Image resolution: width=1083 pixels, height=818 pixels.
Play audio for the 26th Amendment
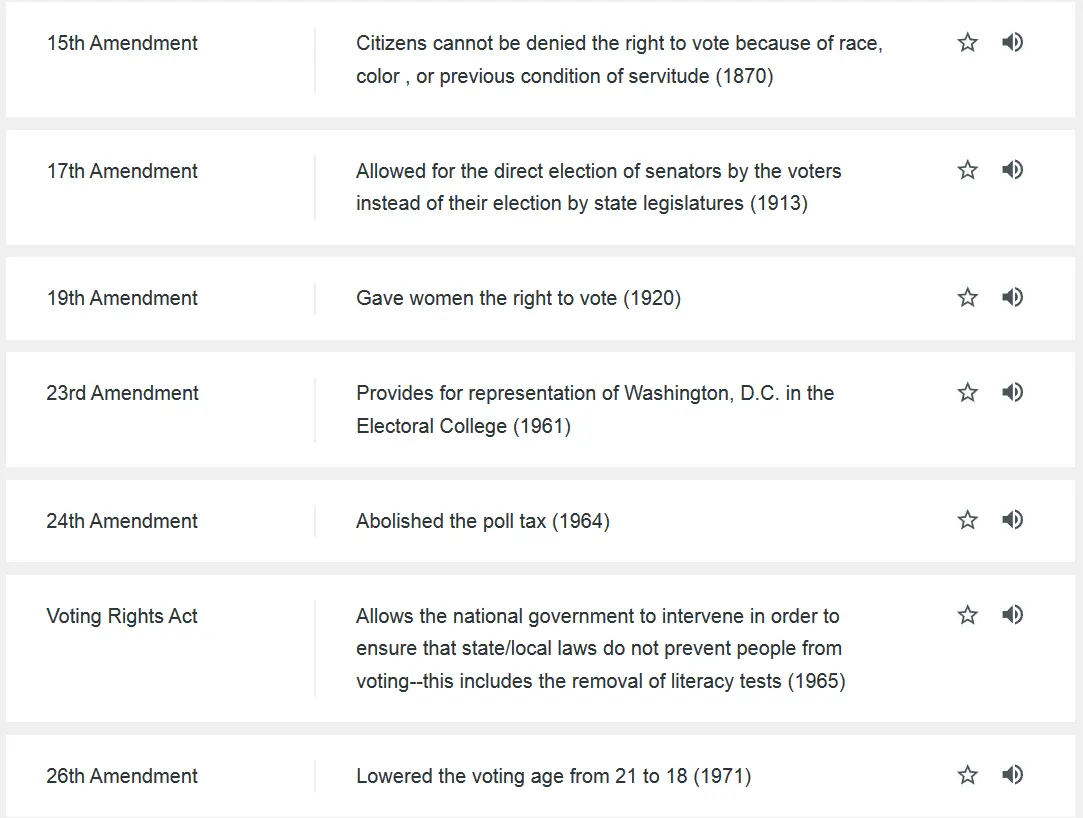pos(1012,775)
